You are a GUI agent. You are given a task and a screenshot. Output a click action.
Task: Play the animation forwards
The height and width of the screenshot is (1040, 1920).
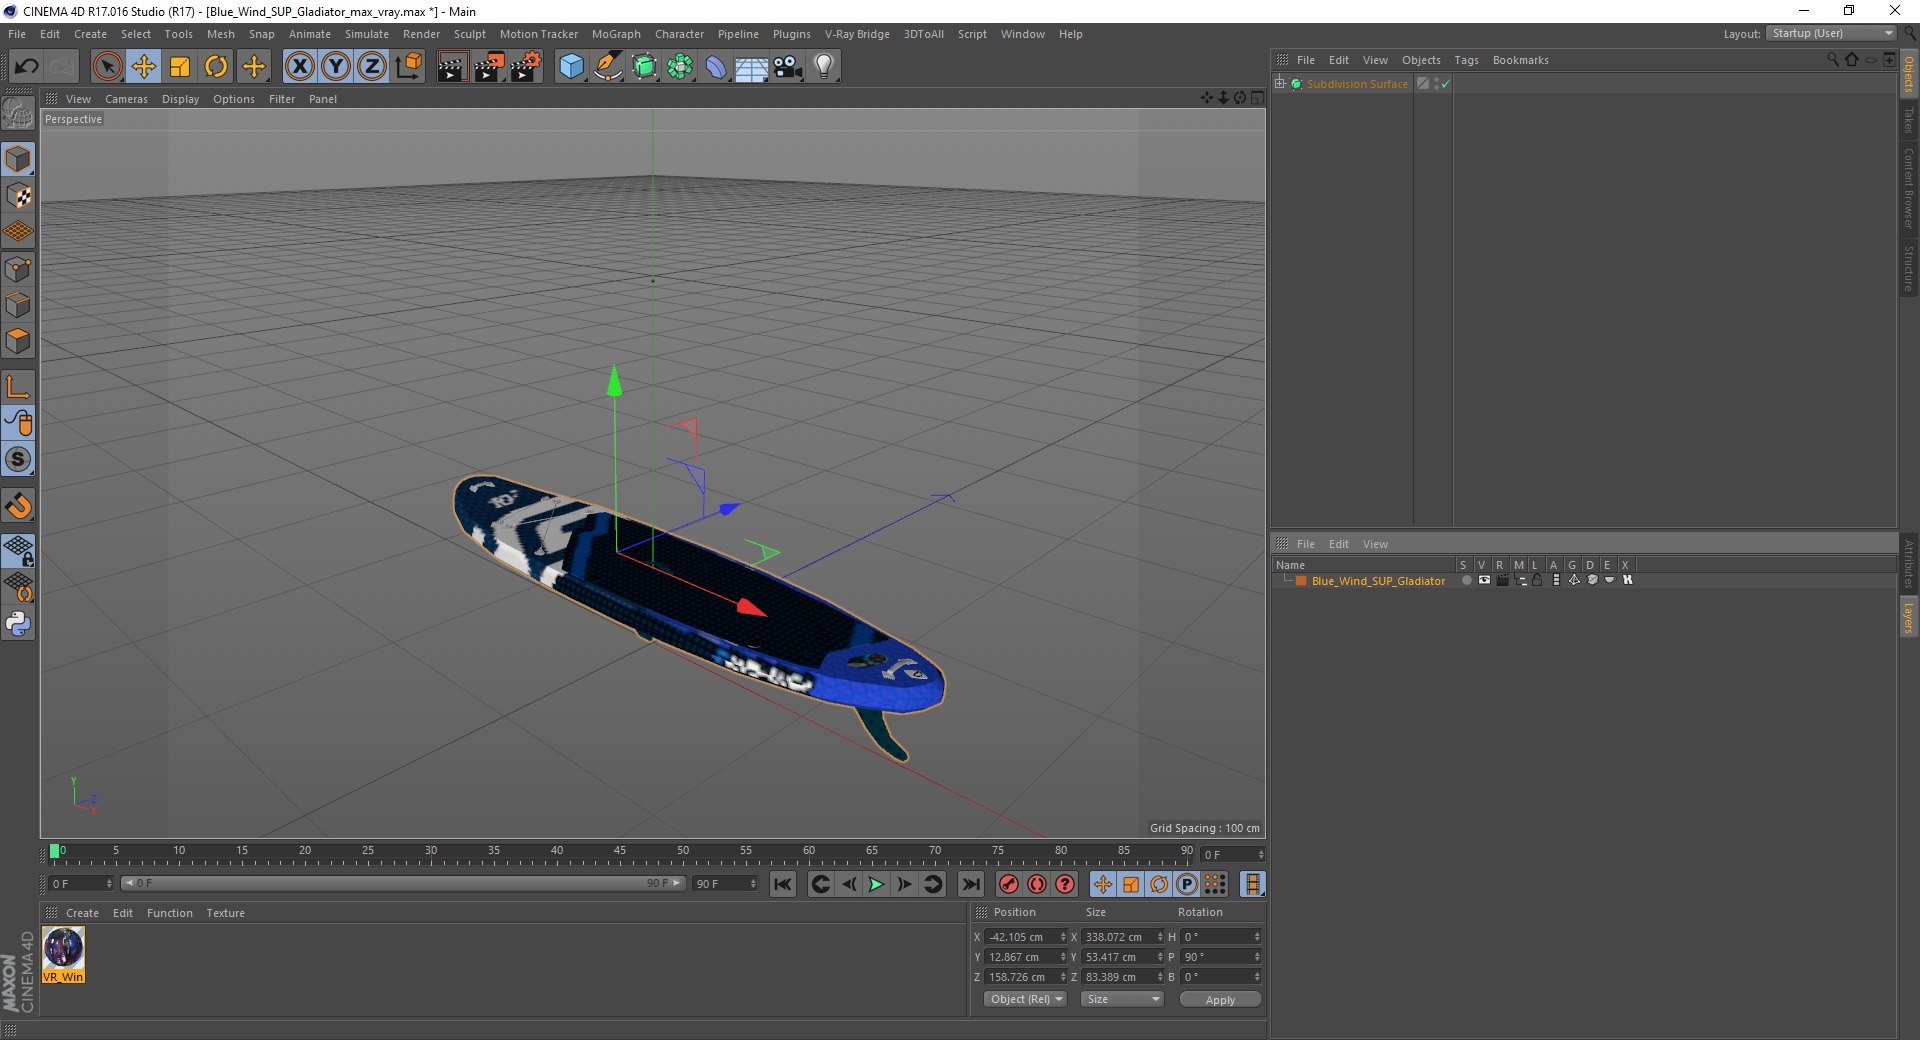click(x=876, y=884)
